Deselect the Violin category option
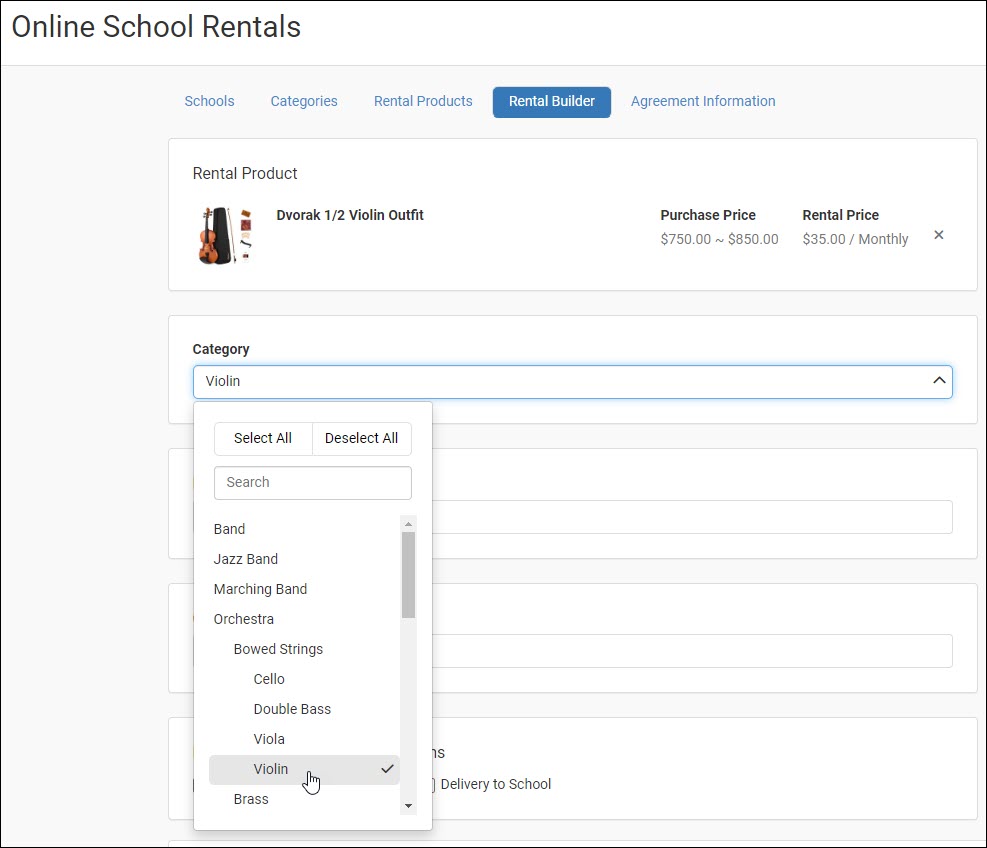 click(305, 769)
